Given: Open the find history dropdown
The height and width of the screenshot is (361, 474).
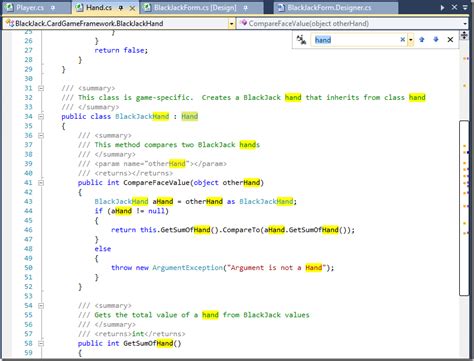Looking at the screenshot, I should click(411, 40).
